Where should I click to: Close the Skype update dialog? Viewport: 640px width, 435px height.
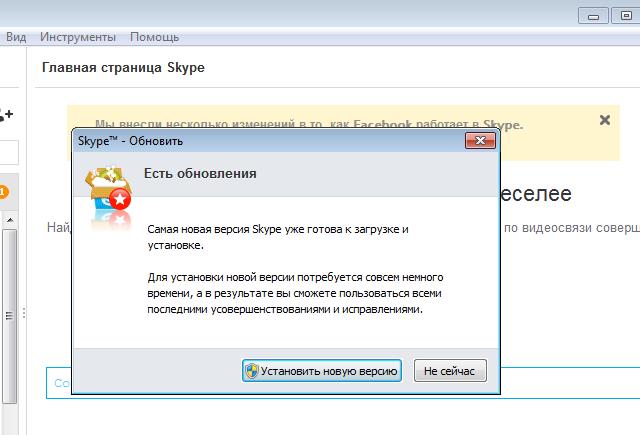483,141
